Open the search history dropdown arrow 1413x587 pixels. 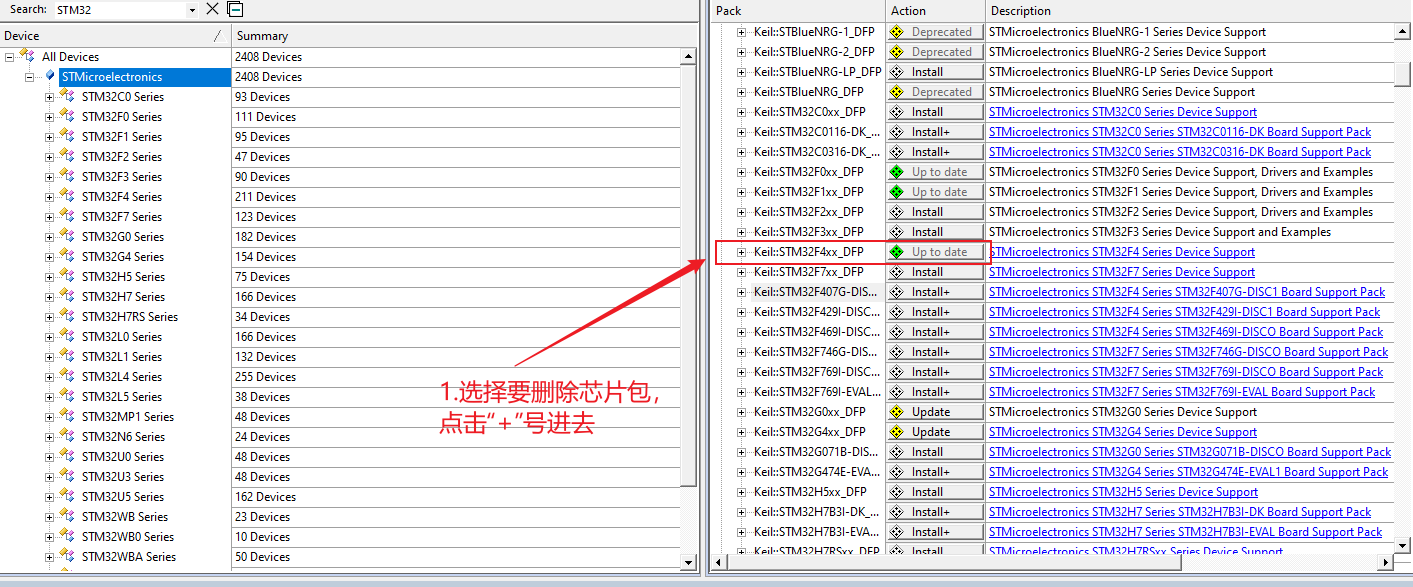tap(192, 9)
